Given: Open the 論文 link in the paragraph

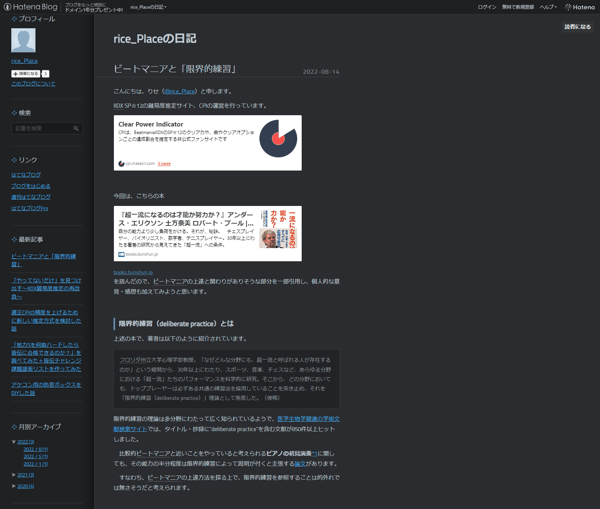Looking at the screenshot, I should (x=300, y=464).
